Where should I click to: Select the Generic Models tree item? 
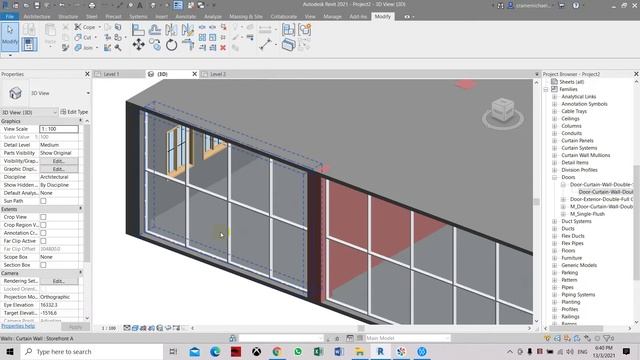[x=579, y=265]
